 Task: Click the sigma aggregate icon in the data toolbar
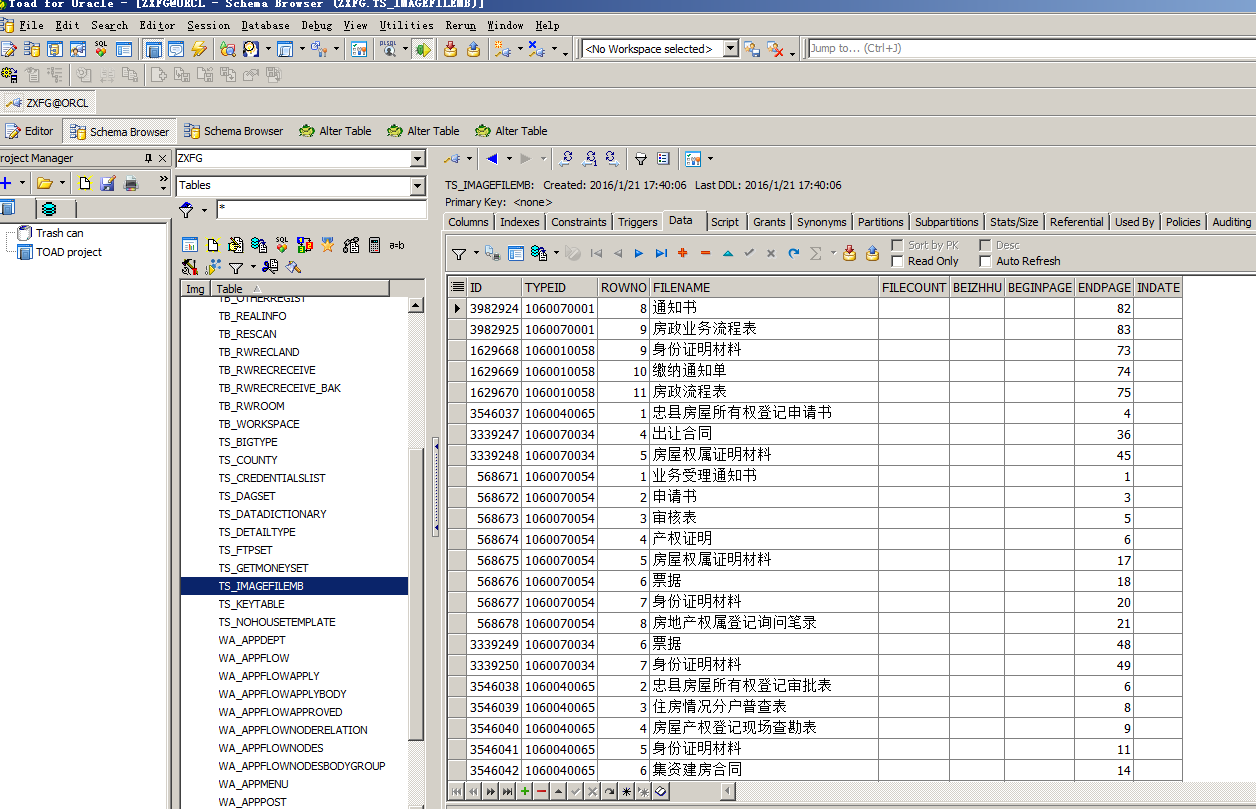pyautogui.click(x=816, y=253)
